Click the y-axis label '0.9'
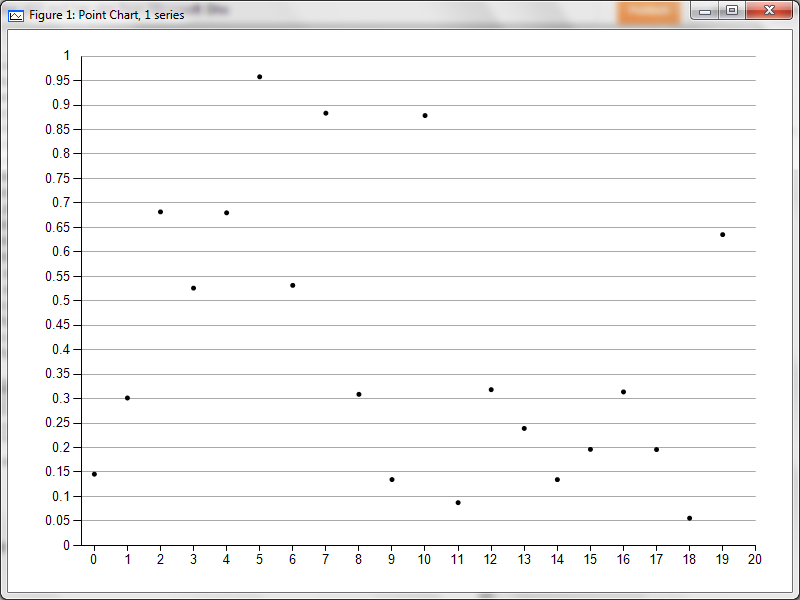Viewport: 800px width, 600px height. 61,105
